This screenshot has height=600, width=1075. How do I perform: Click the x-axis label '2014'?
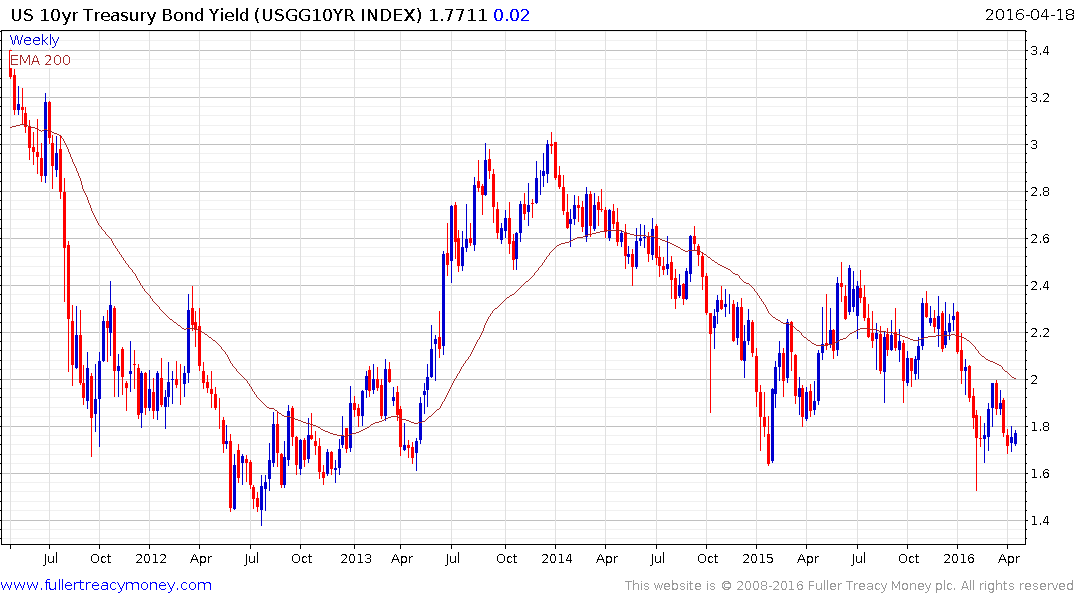(x=556, y=558)
